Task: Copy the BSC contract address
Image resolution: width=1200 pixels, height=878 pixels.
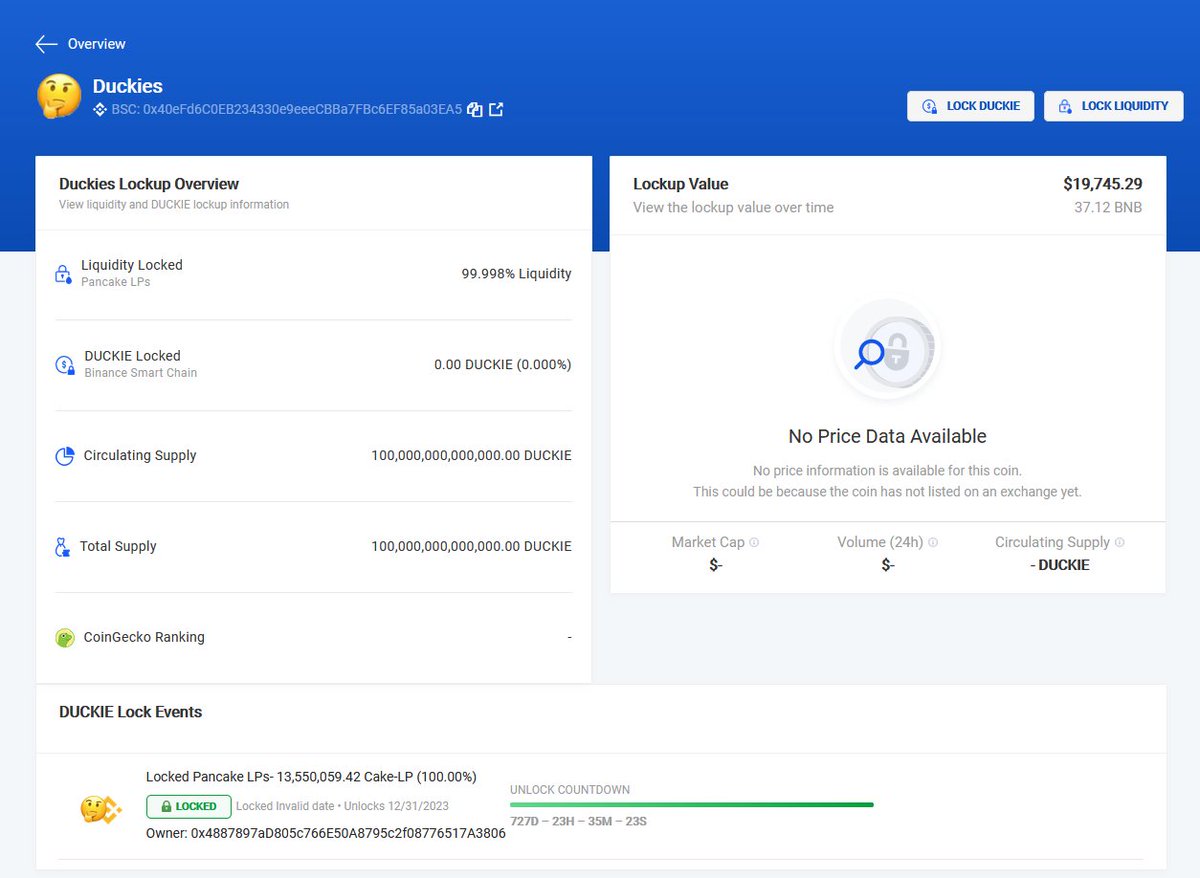Action: point(476,109)
